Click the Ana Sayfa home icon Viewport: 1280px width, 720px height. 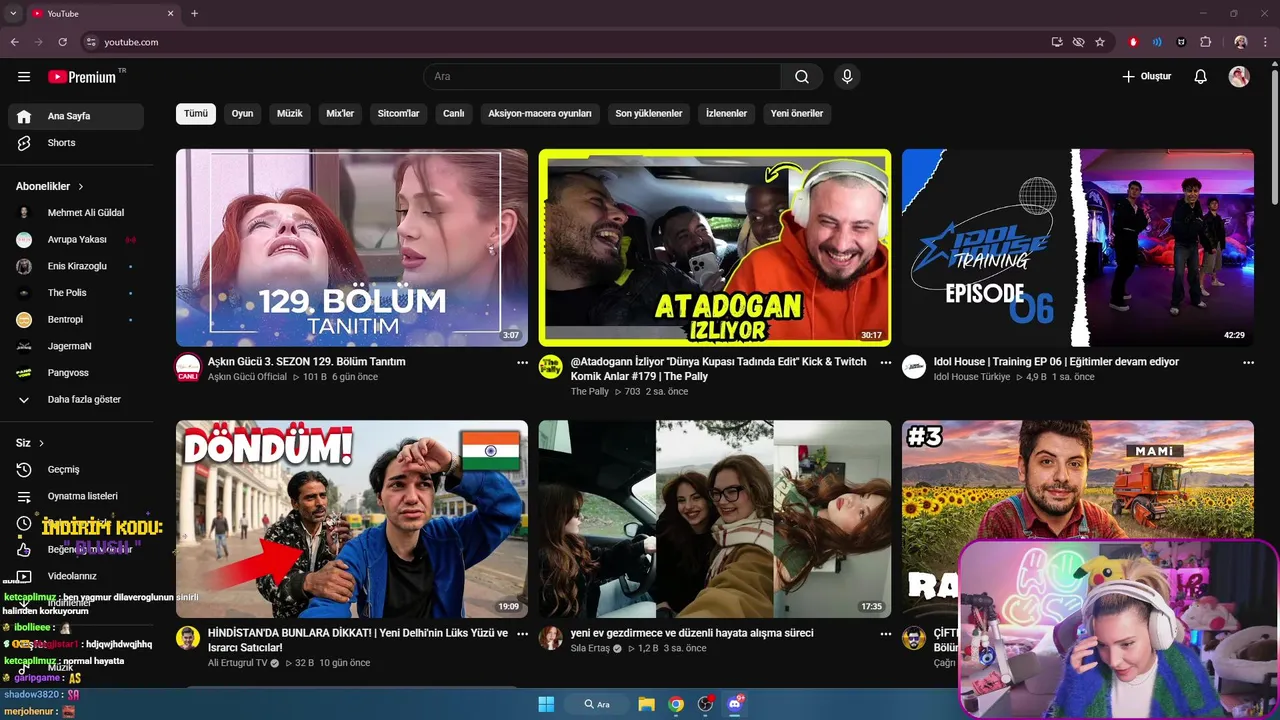(x=24, y=116)
